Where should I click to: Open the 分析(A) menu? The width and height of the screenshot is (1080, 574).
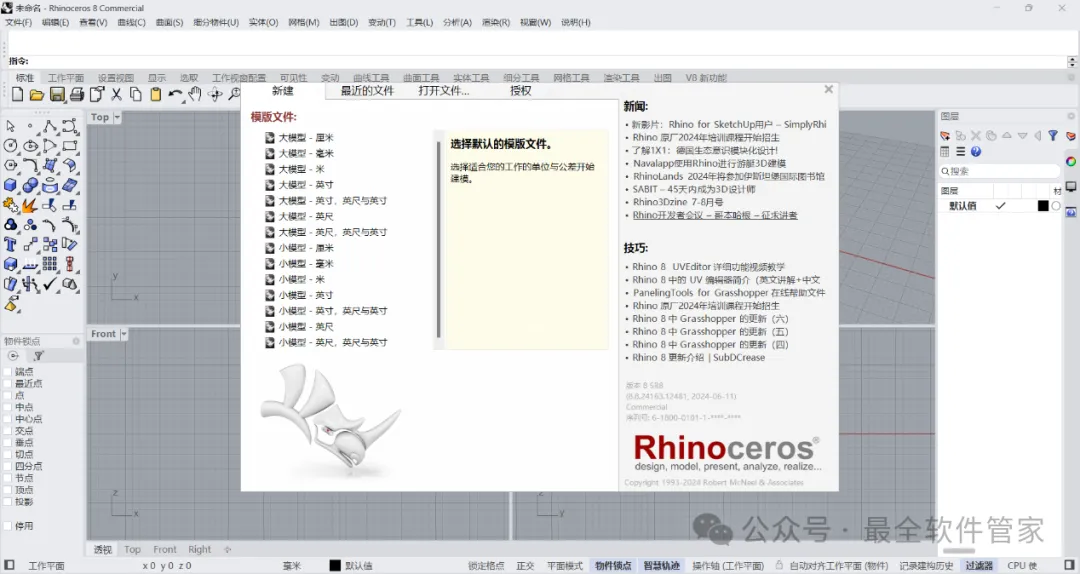[457, 22]
